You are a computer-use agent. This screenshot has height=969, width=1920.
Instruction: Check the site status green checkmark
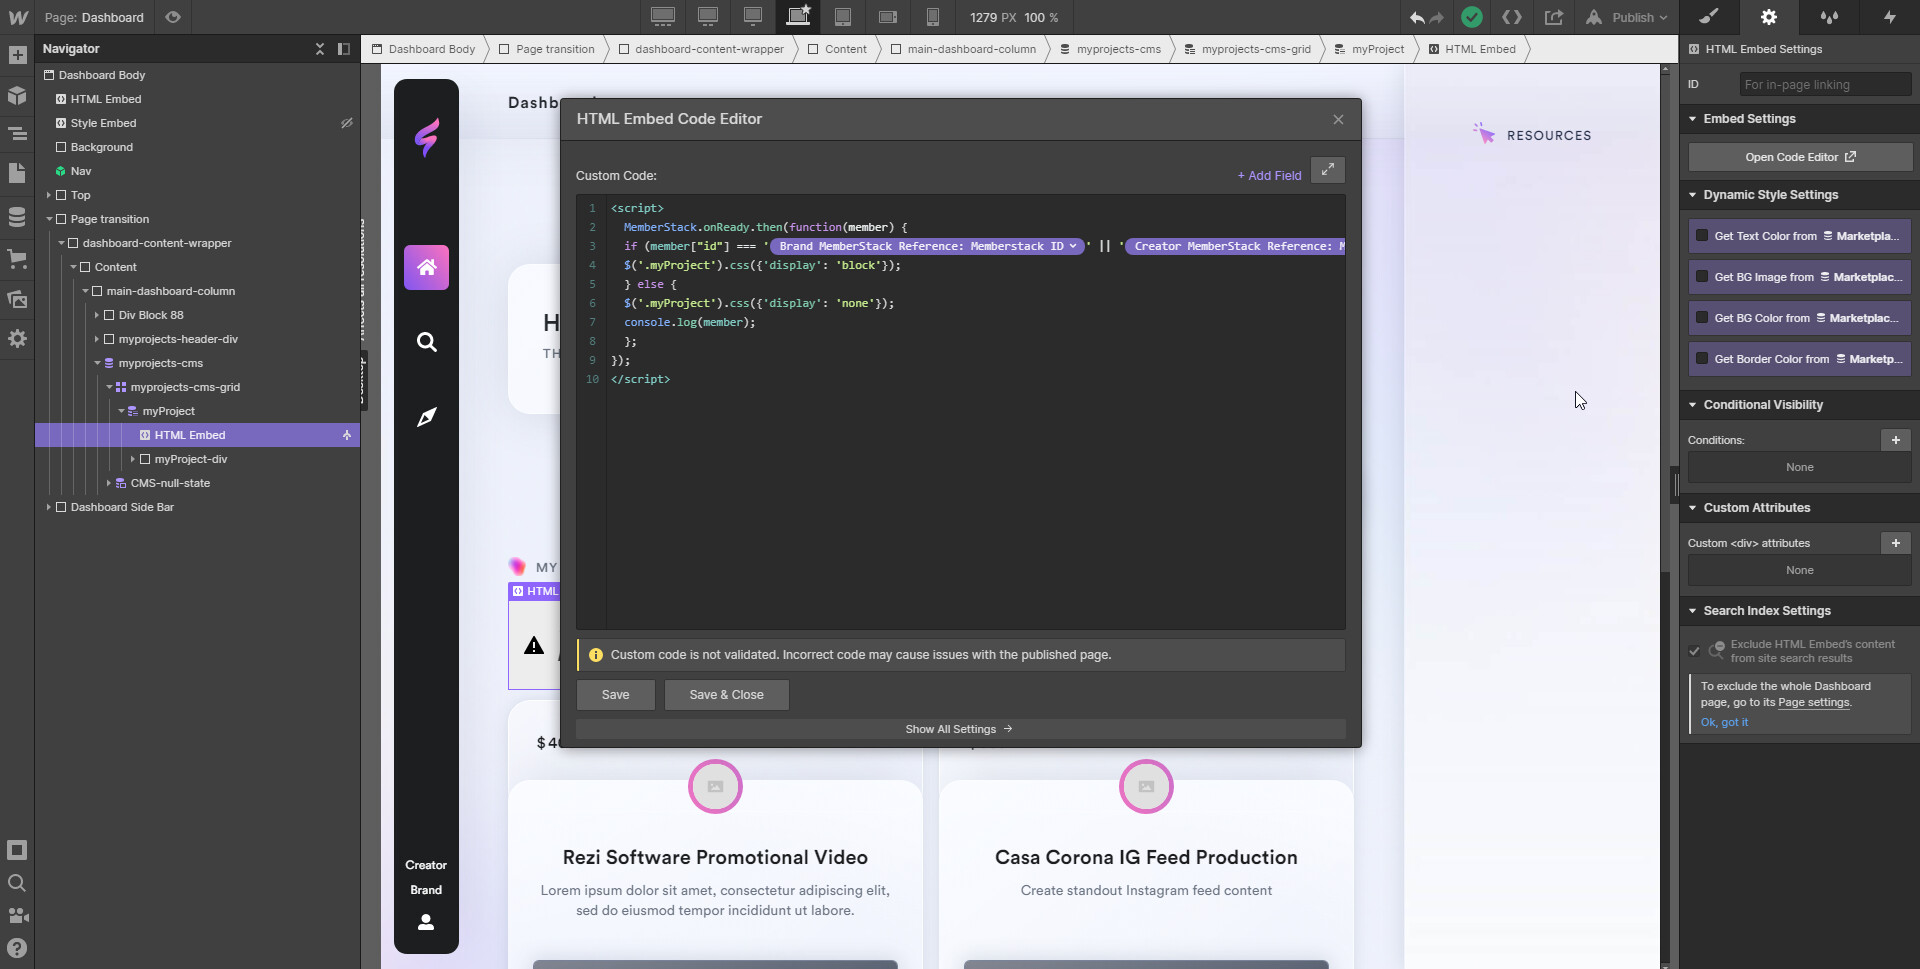1471,17
